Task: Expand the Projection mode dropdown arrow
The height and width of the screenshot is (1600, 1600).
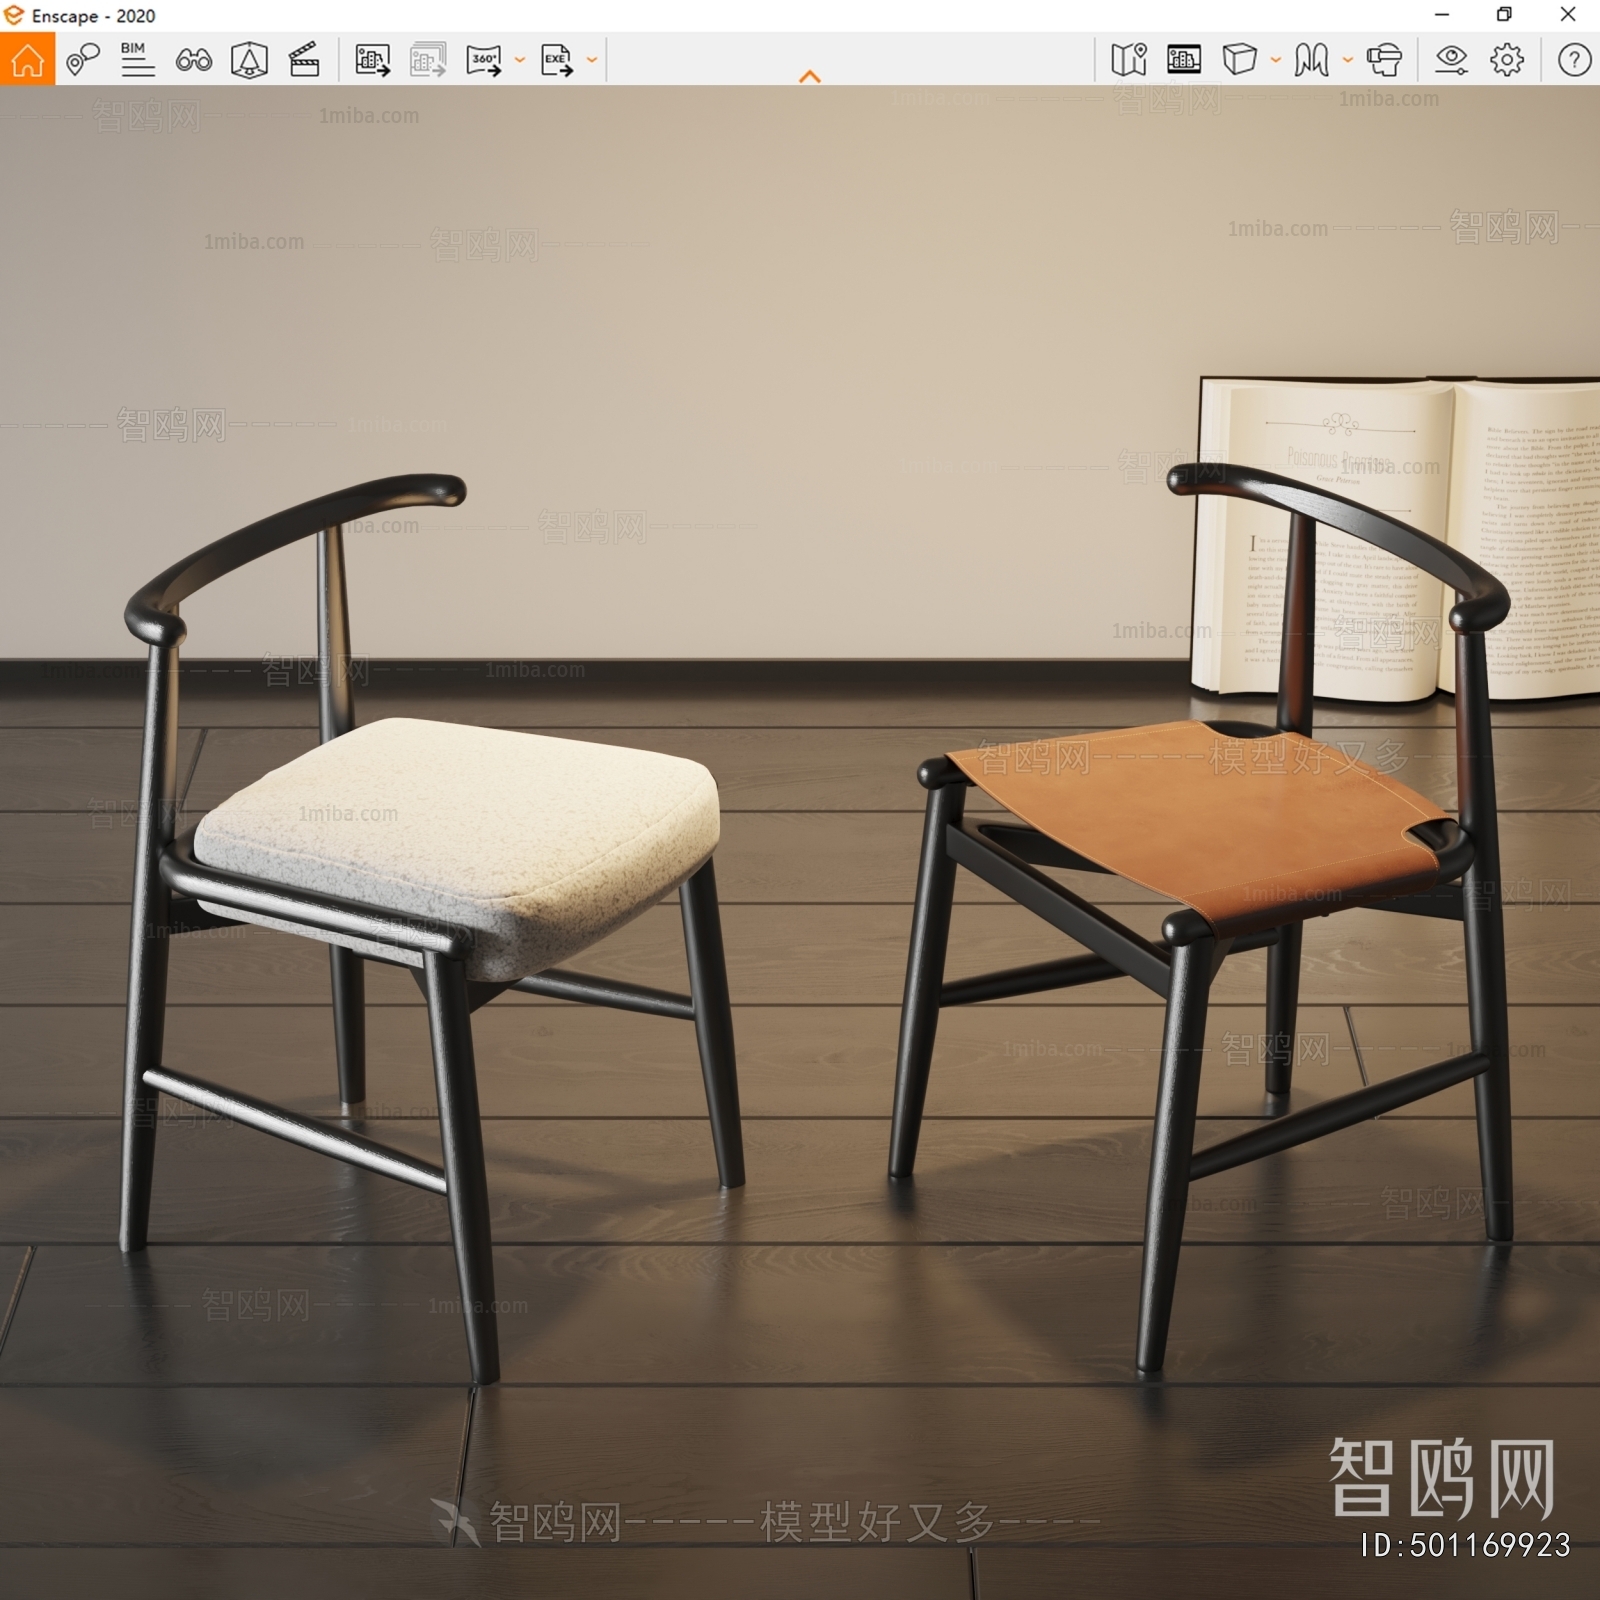Action: (1276, 60)
